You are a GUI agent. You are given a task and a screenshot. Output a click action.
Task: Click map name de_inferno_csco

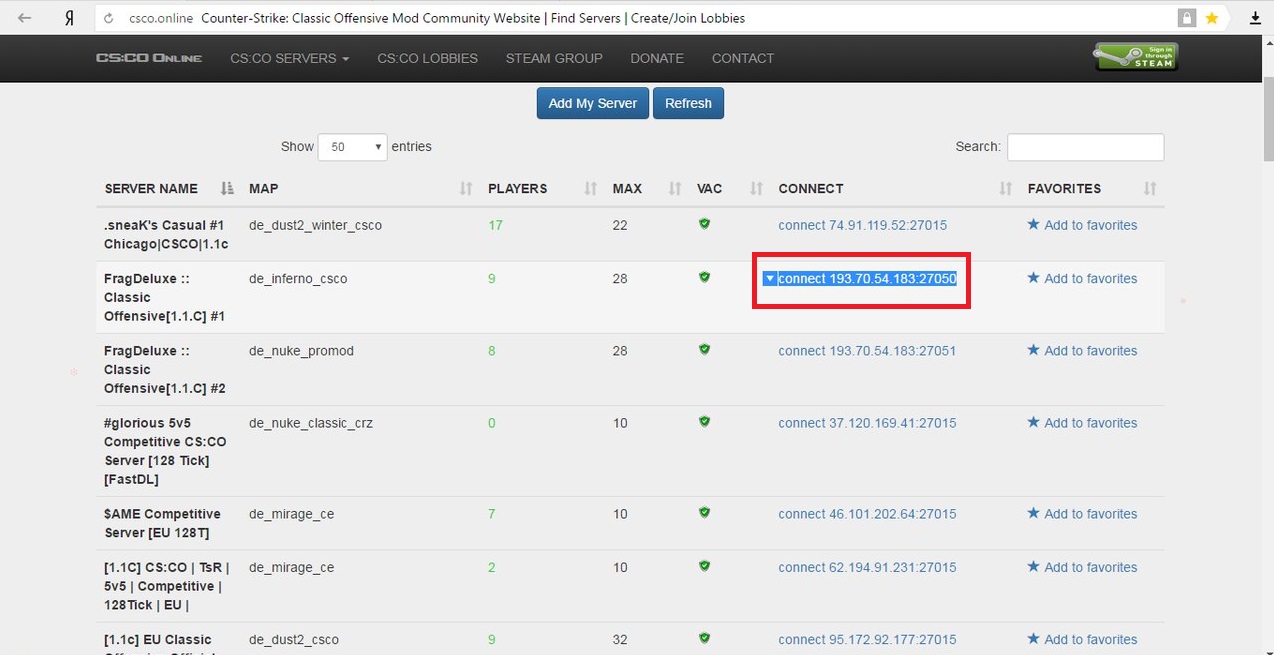[298, 278]
